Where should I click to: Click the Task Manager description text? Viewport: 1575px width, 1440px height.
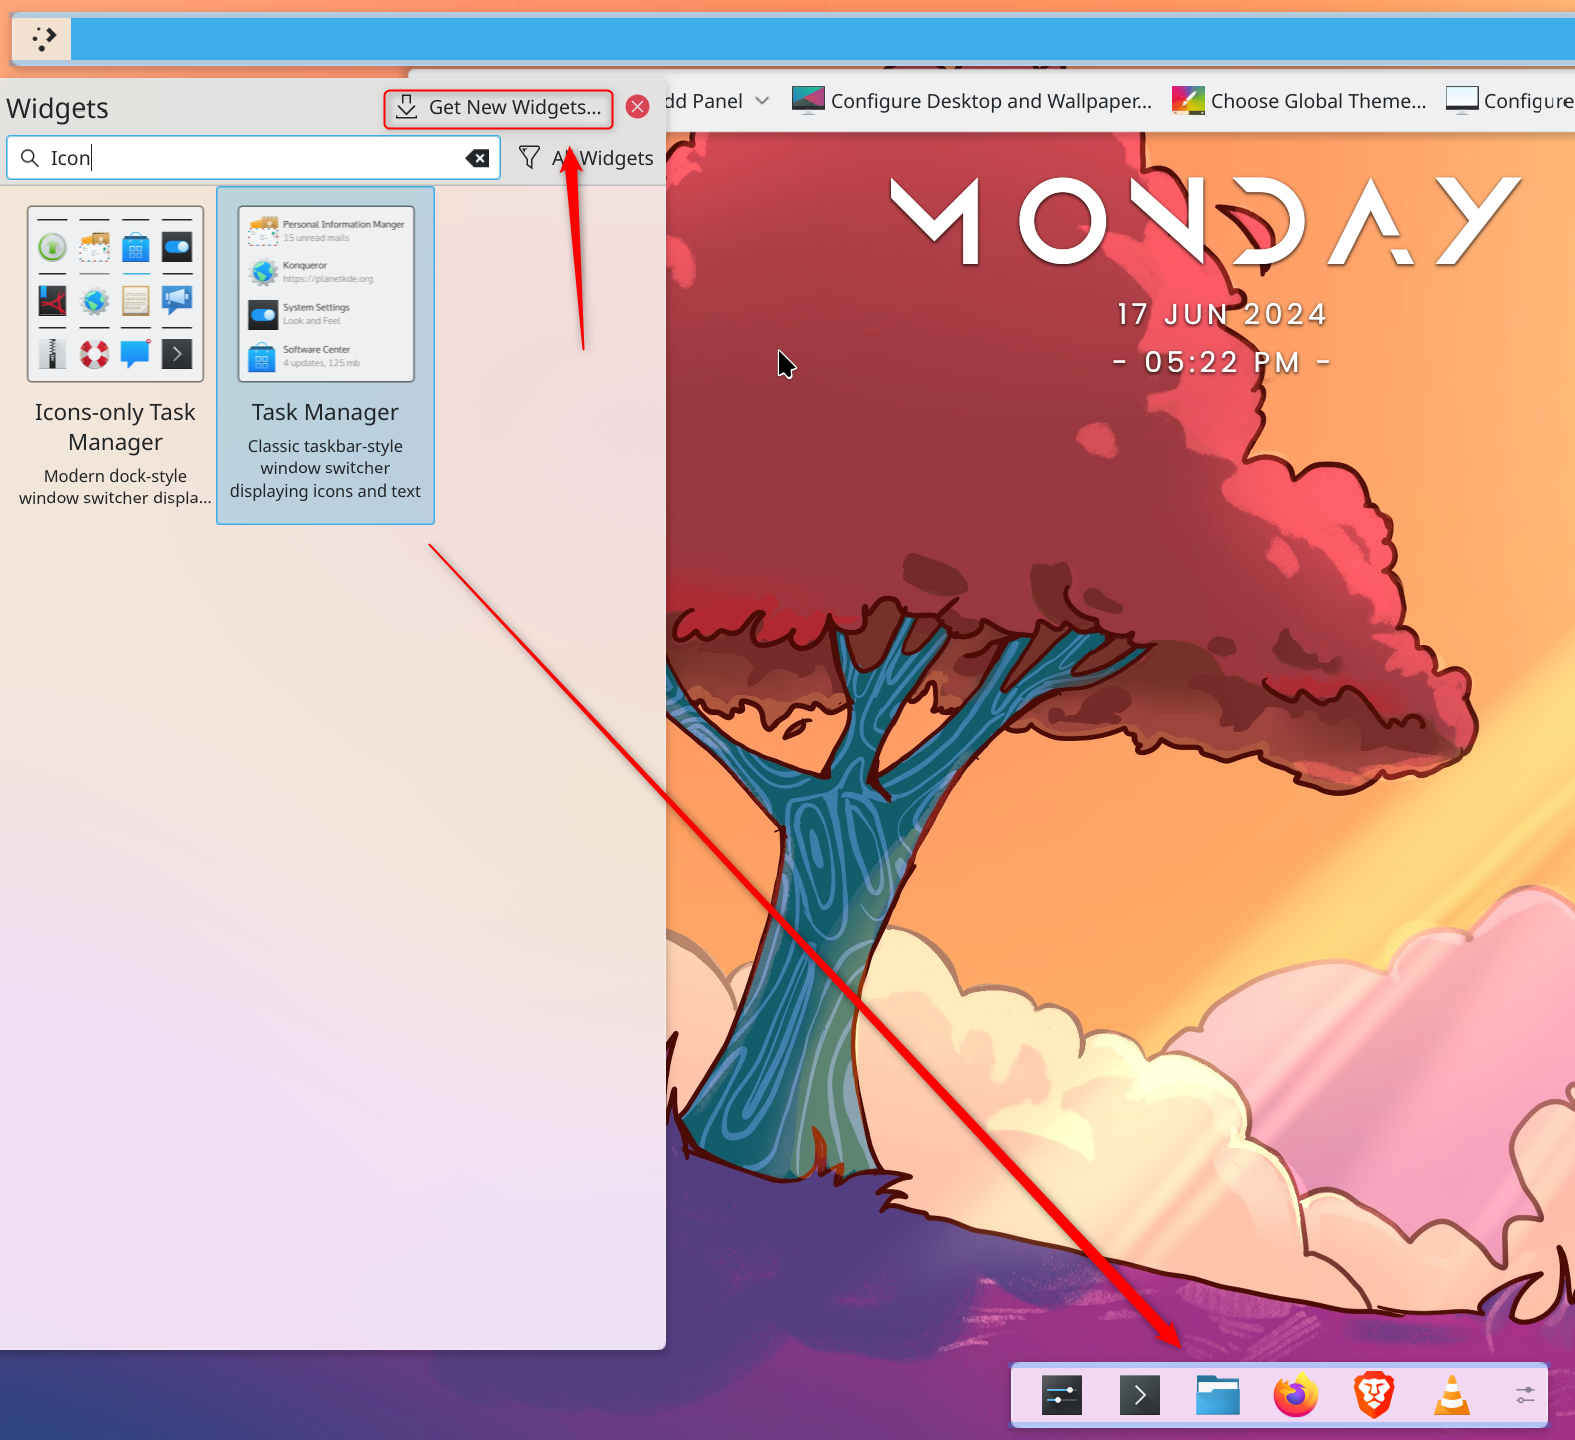point(325,468)
